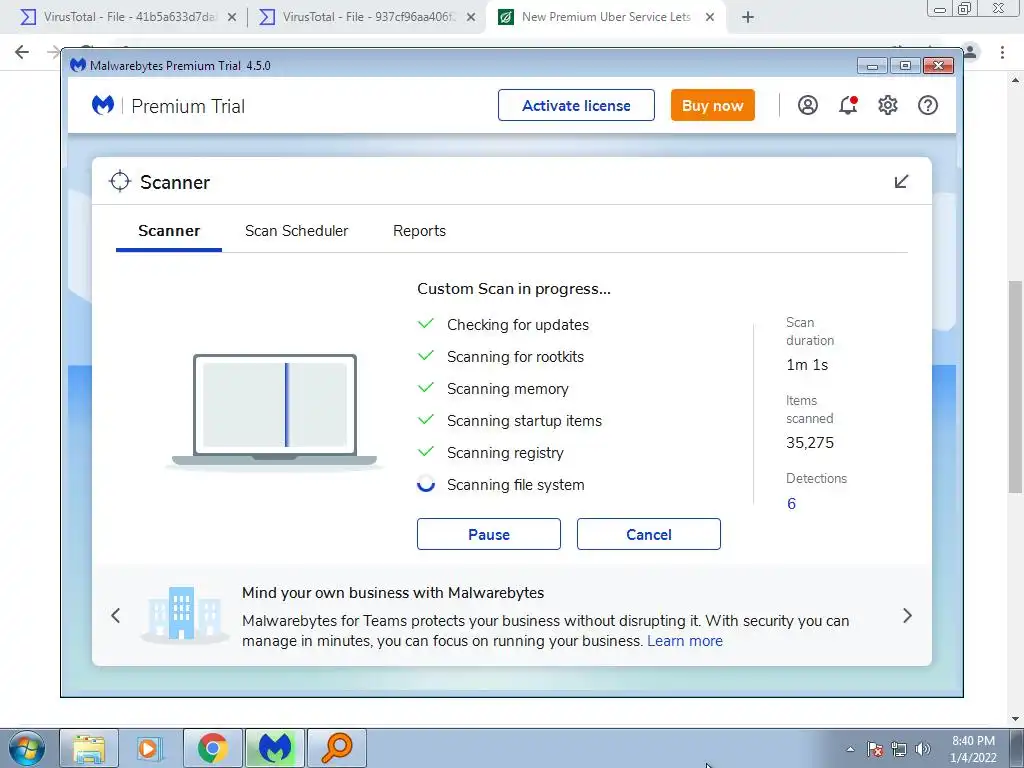Maximize the Malwarebytes window
1024x768 pixels.
905,65
